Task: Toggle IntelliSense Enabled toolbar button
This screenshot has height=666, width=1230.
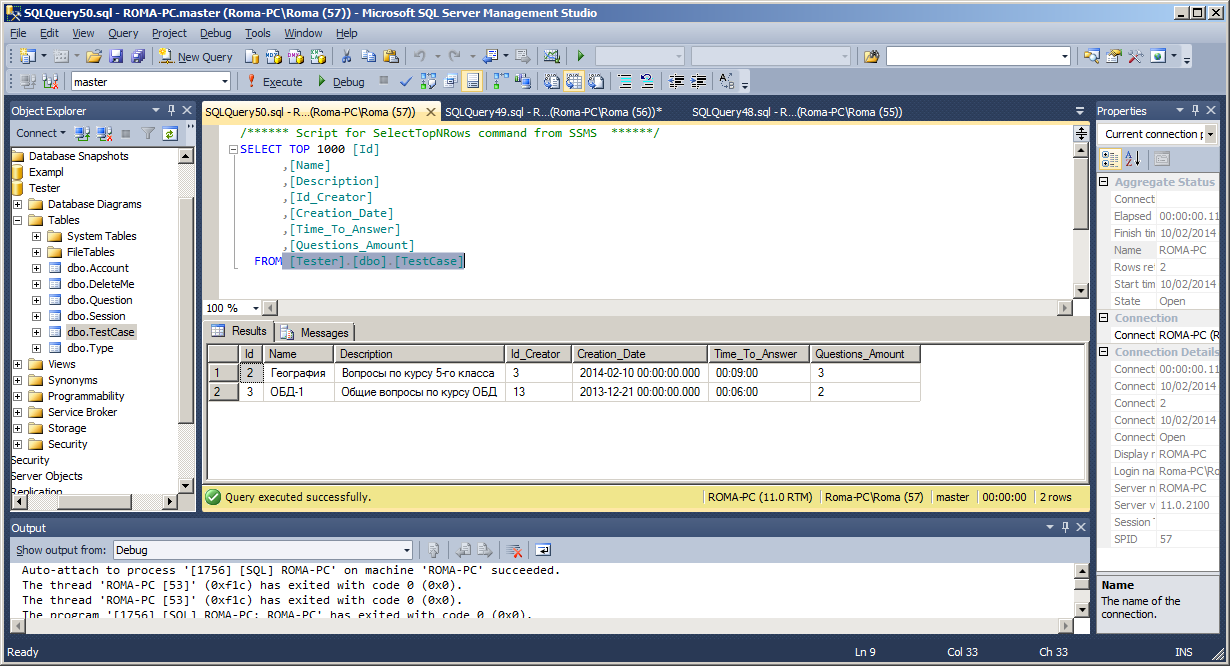Action: [x=472, y=82]
